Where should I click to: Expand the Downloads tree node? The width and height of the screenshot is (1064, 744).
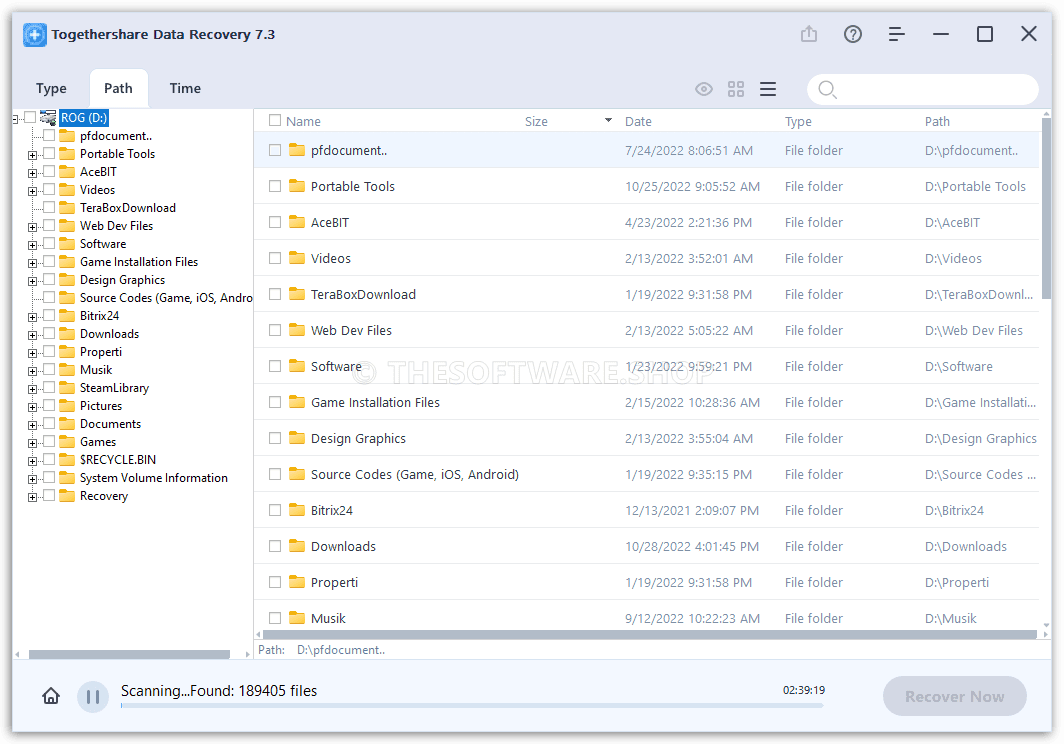click(x=32, y=335)
